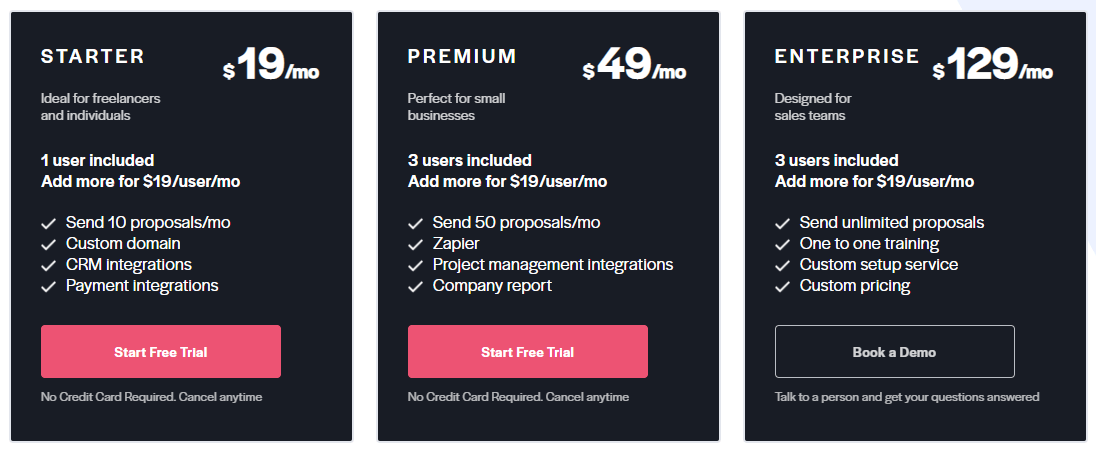
Task: Click checkmark next to Send 10 proposals/mo
Action: point(48,224)
